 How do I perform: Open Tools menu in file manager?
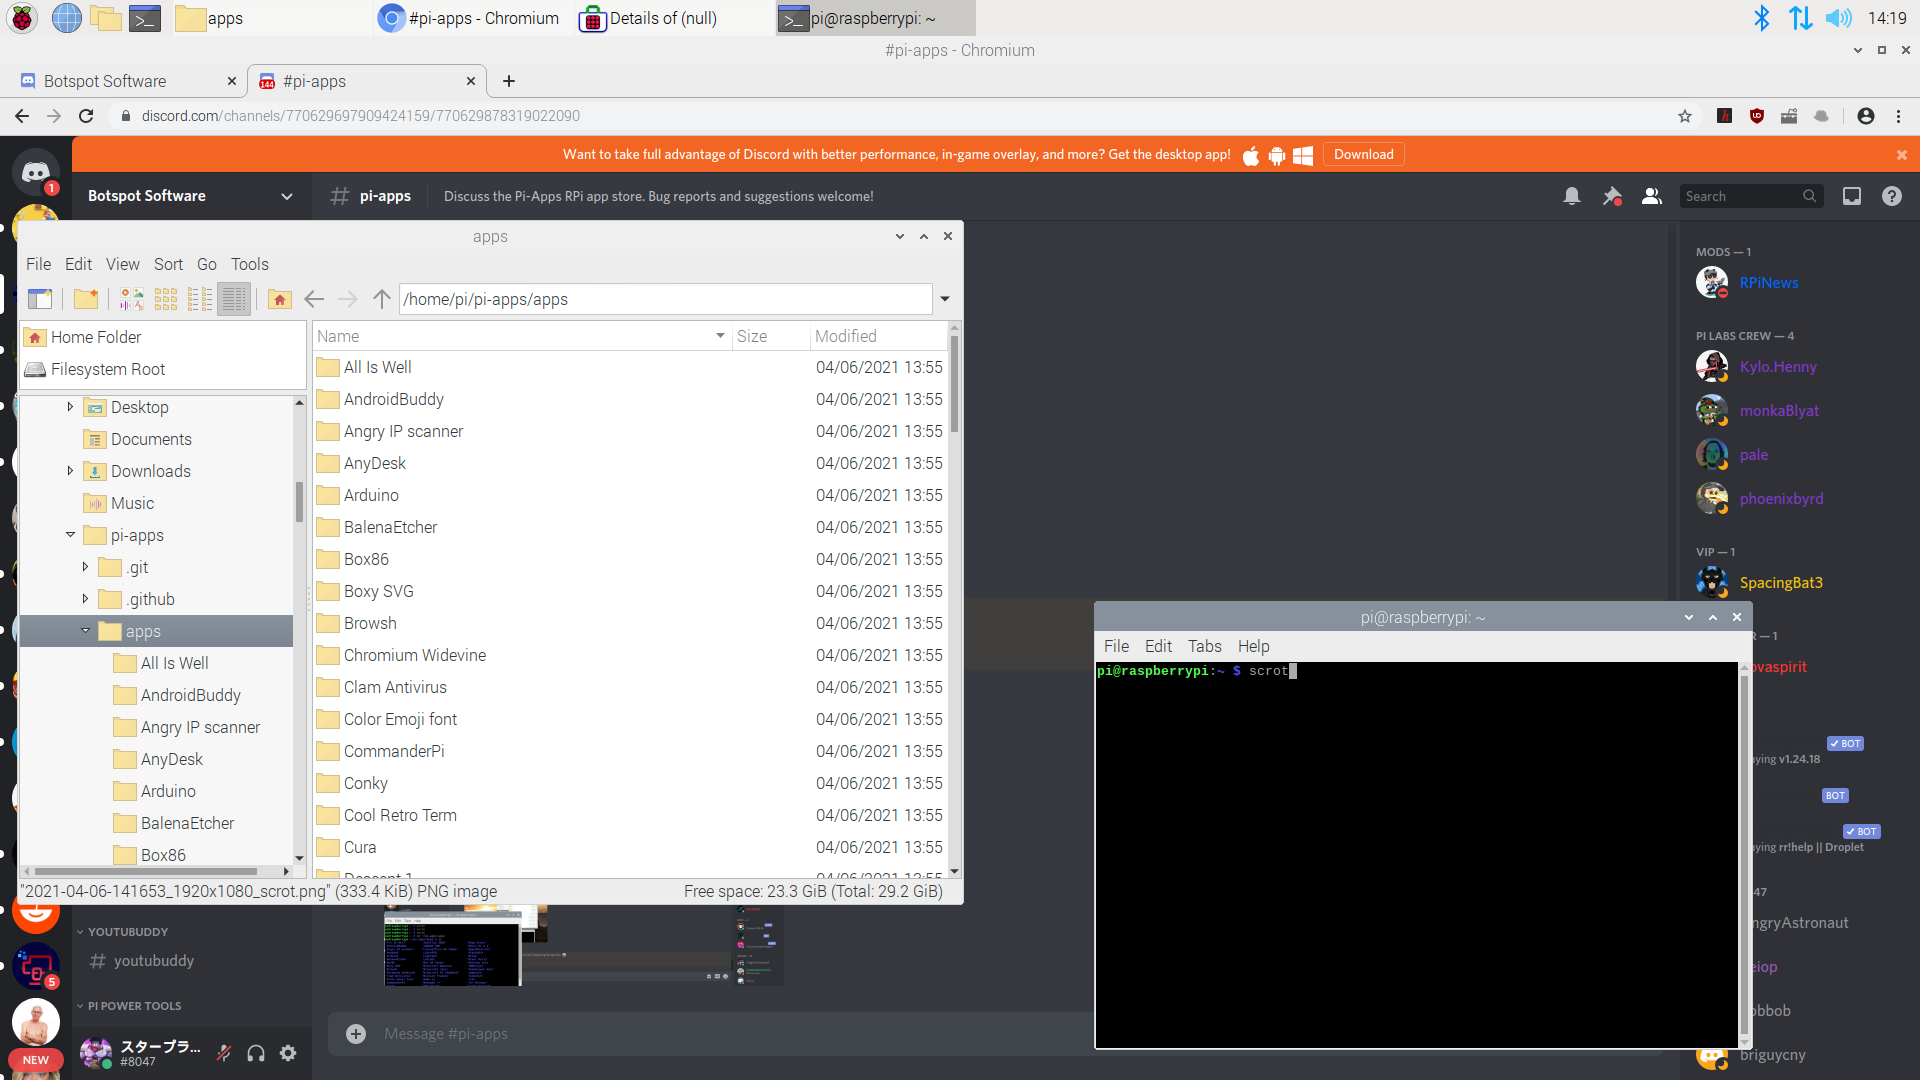click(x=250, y=264)
